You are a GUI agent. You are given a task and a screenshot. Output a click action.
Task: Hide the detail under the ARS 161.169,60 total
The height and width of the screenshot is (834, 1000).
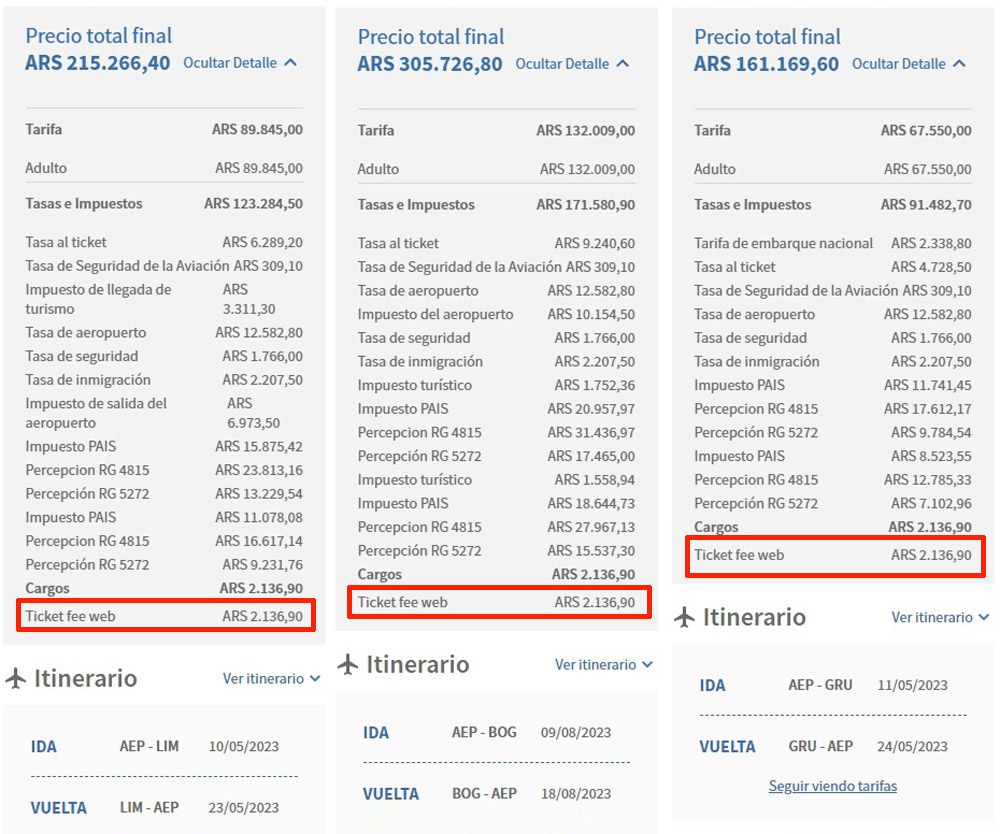click(x=909, y=64)
